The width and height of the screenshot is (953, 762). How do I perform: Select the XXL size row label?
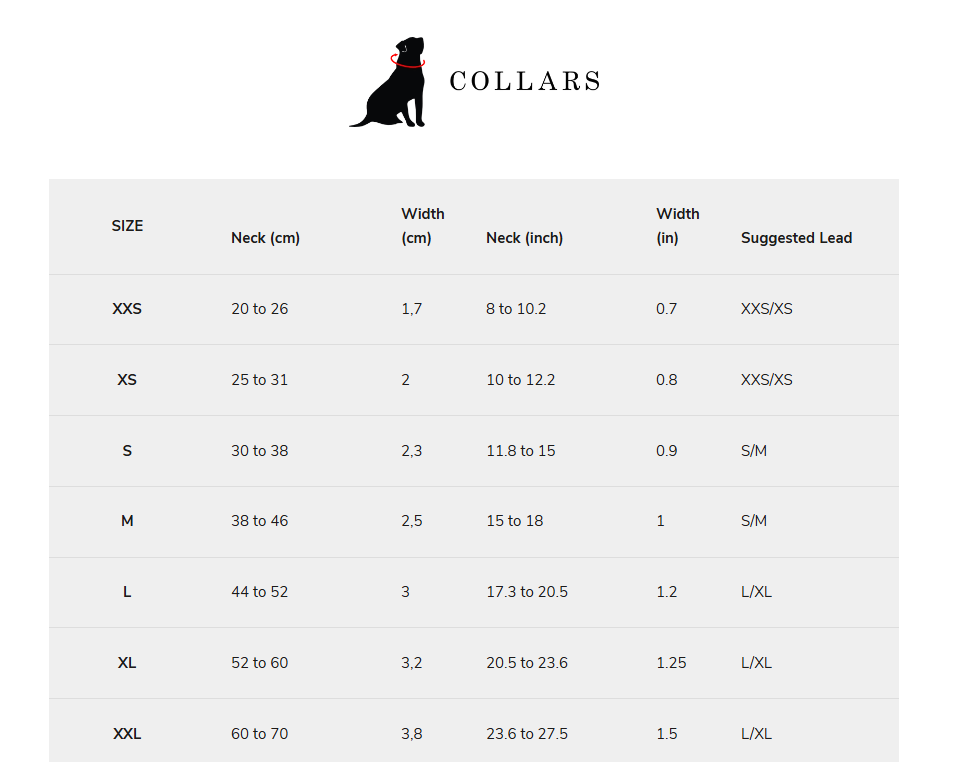(x=127, y=734)
